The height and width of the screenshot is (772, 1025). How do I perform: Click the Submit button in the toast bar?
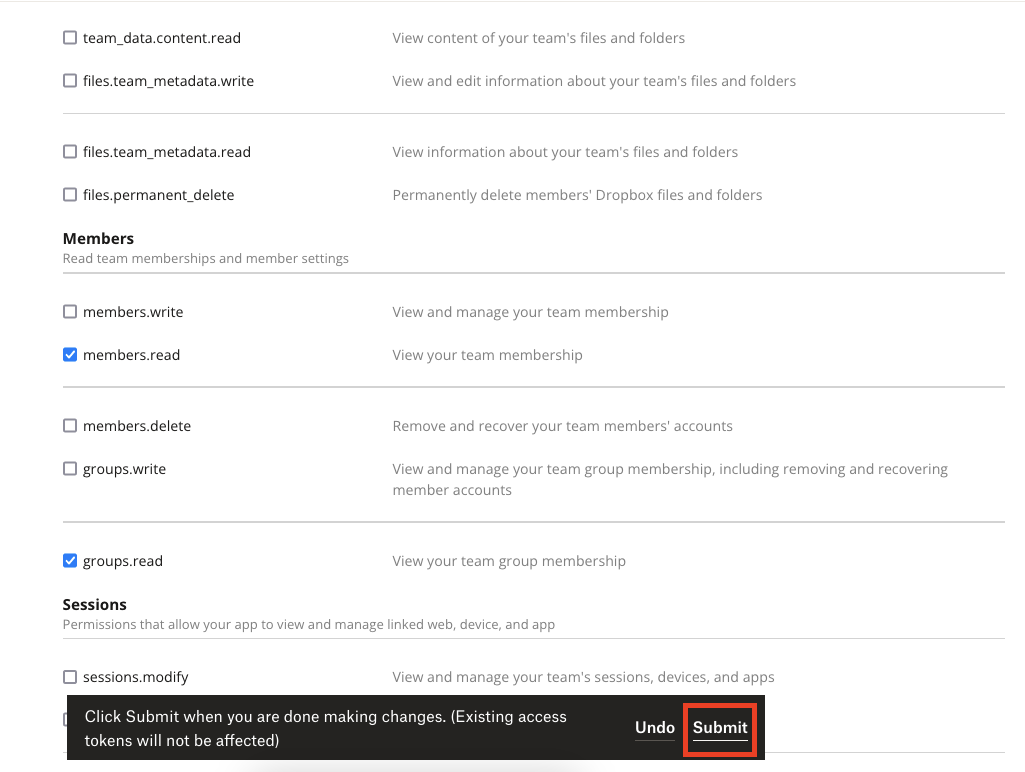pos(719,728)
